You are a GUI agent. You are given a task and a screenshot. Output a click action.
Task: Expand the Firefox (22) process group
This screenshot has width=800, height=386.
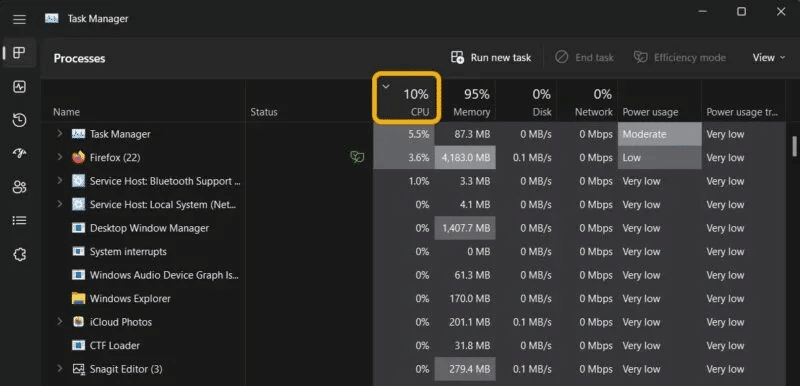click(60, 157)
